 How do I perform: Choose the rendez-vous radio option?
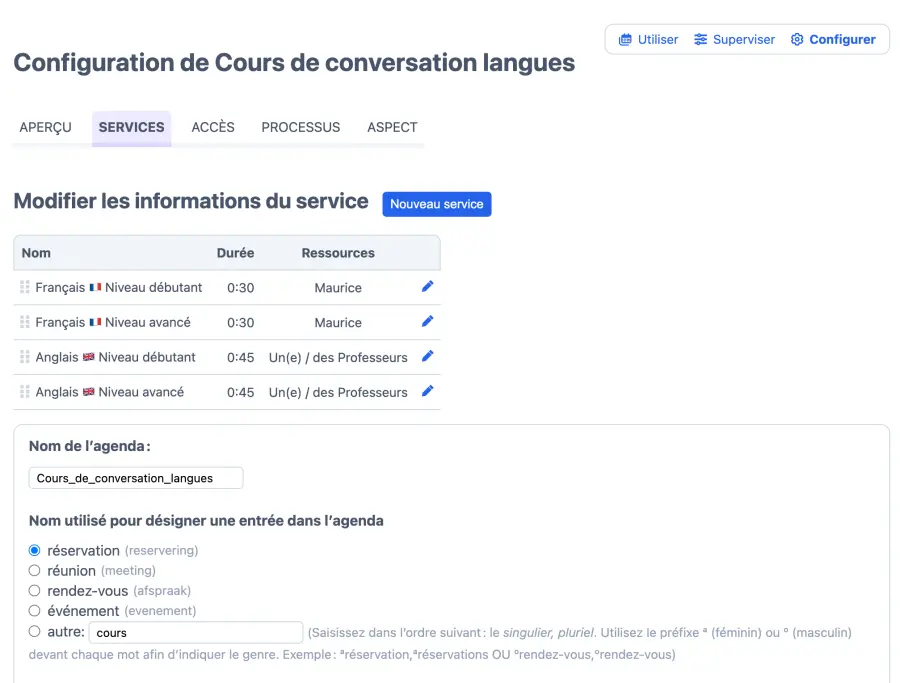tap(35, 591)
